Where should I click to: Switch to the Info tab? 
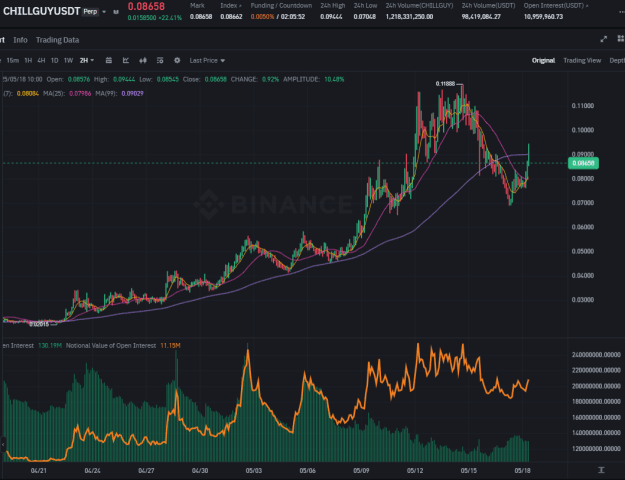[20, 40]
